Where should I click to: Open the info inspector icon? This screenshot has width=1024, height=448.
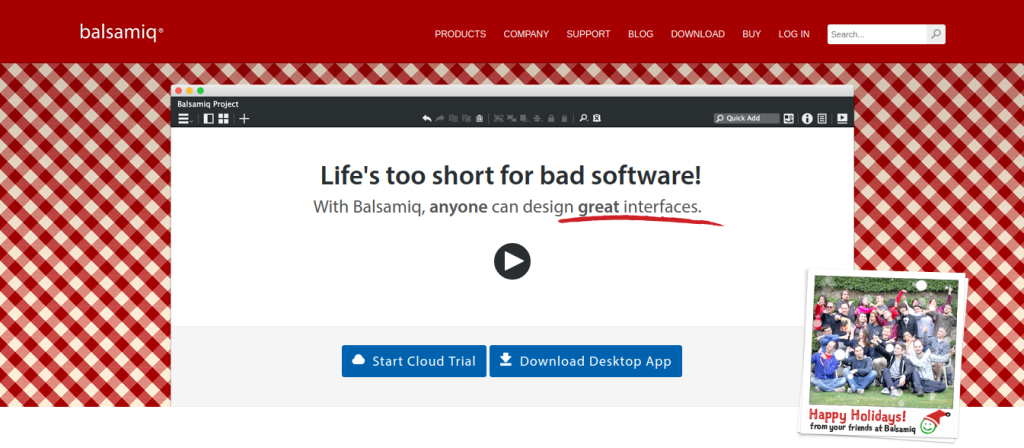pos(807,118)
